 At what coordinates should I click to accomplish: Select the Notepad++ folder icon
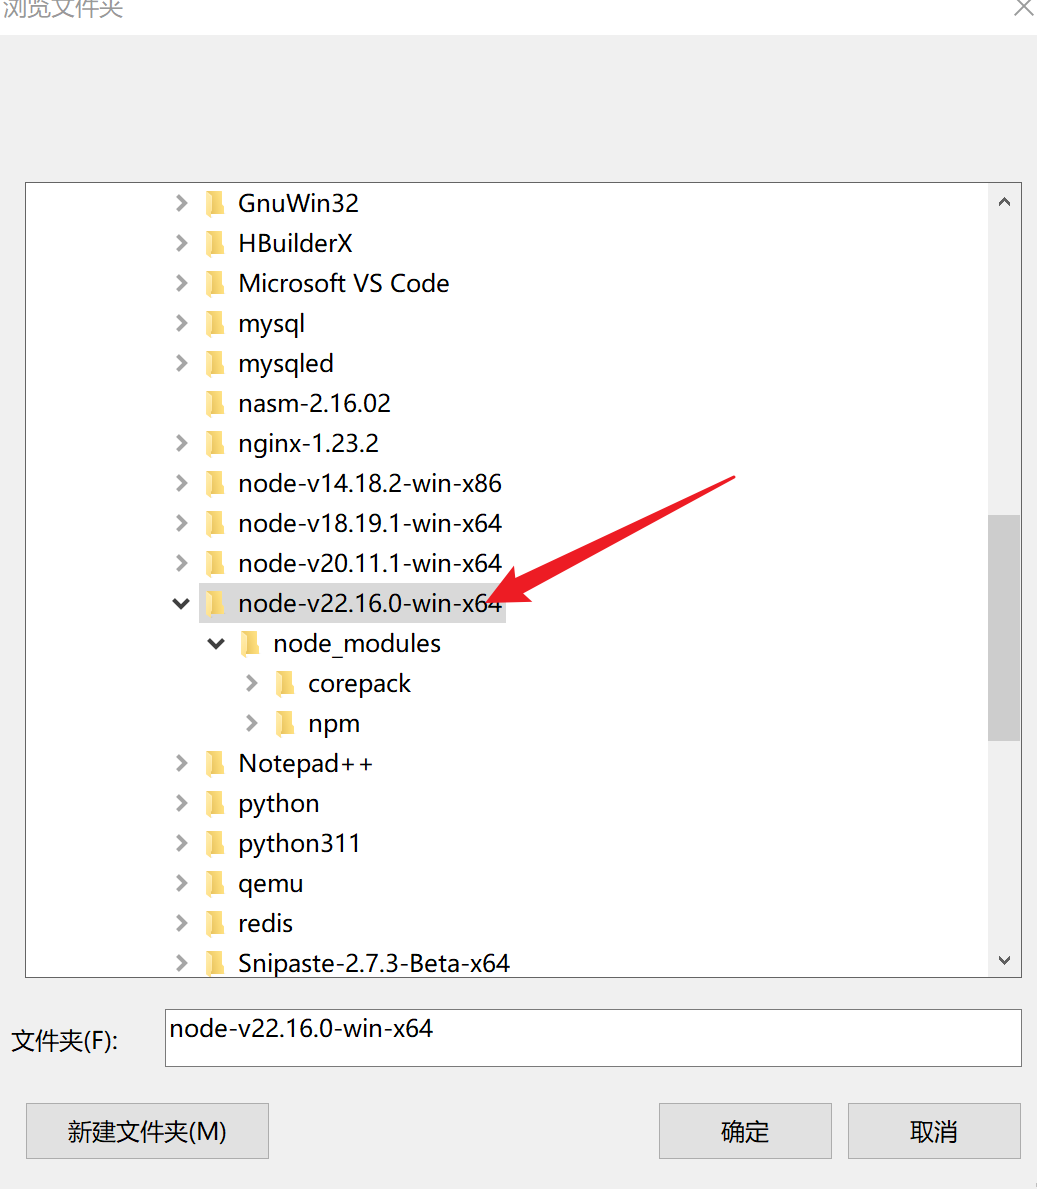coord(216,762)
